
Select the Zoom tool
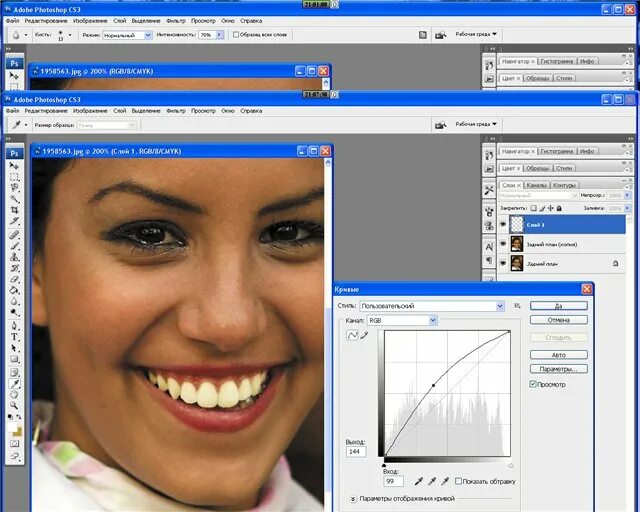tap(14, 406)
